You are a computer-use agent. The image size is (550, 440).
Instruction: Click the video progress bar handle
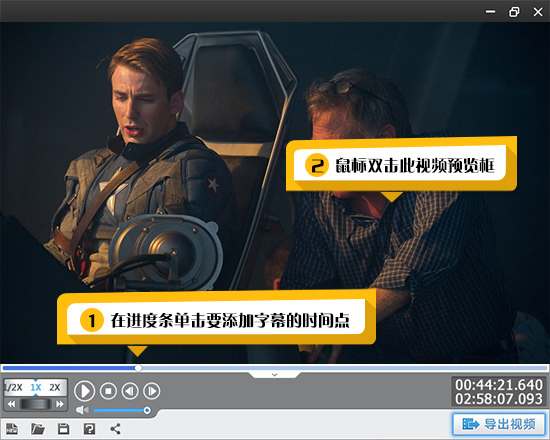[139, 368]
